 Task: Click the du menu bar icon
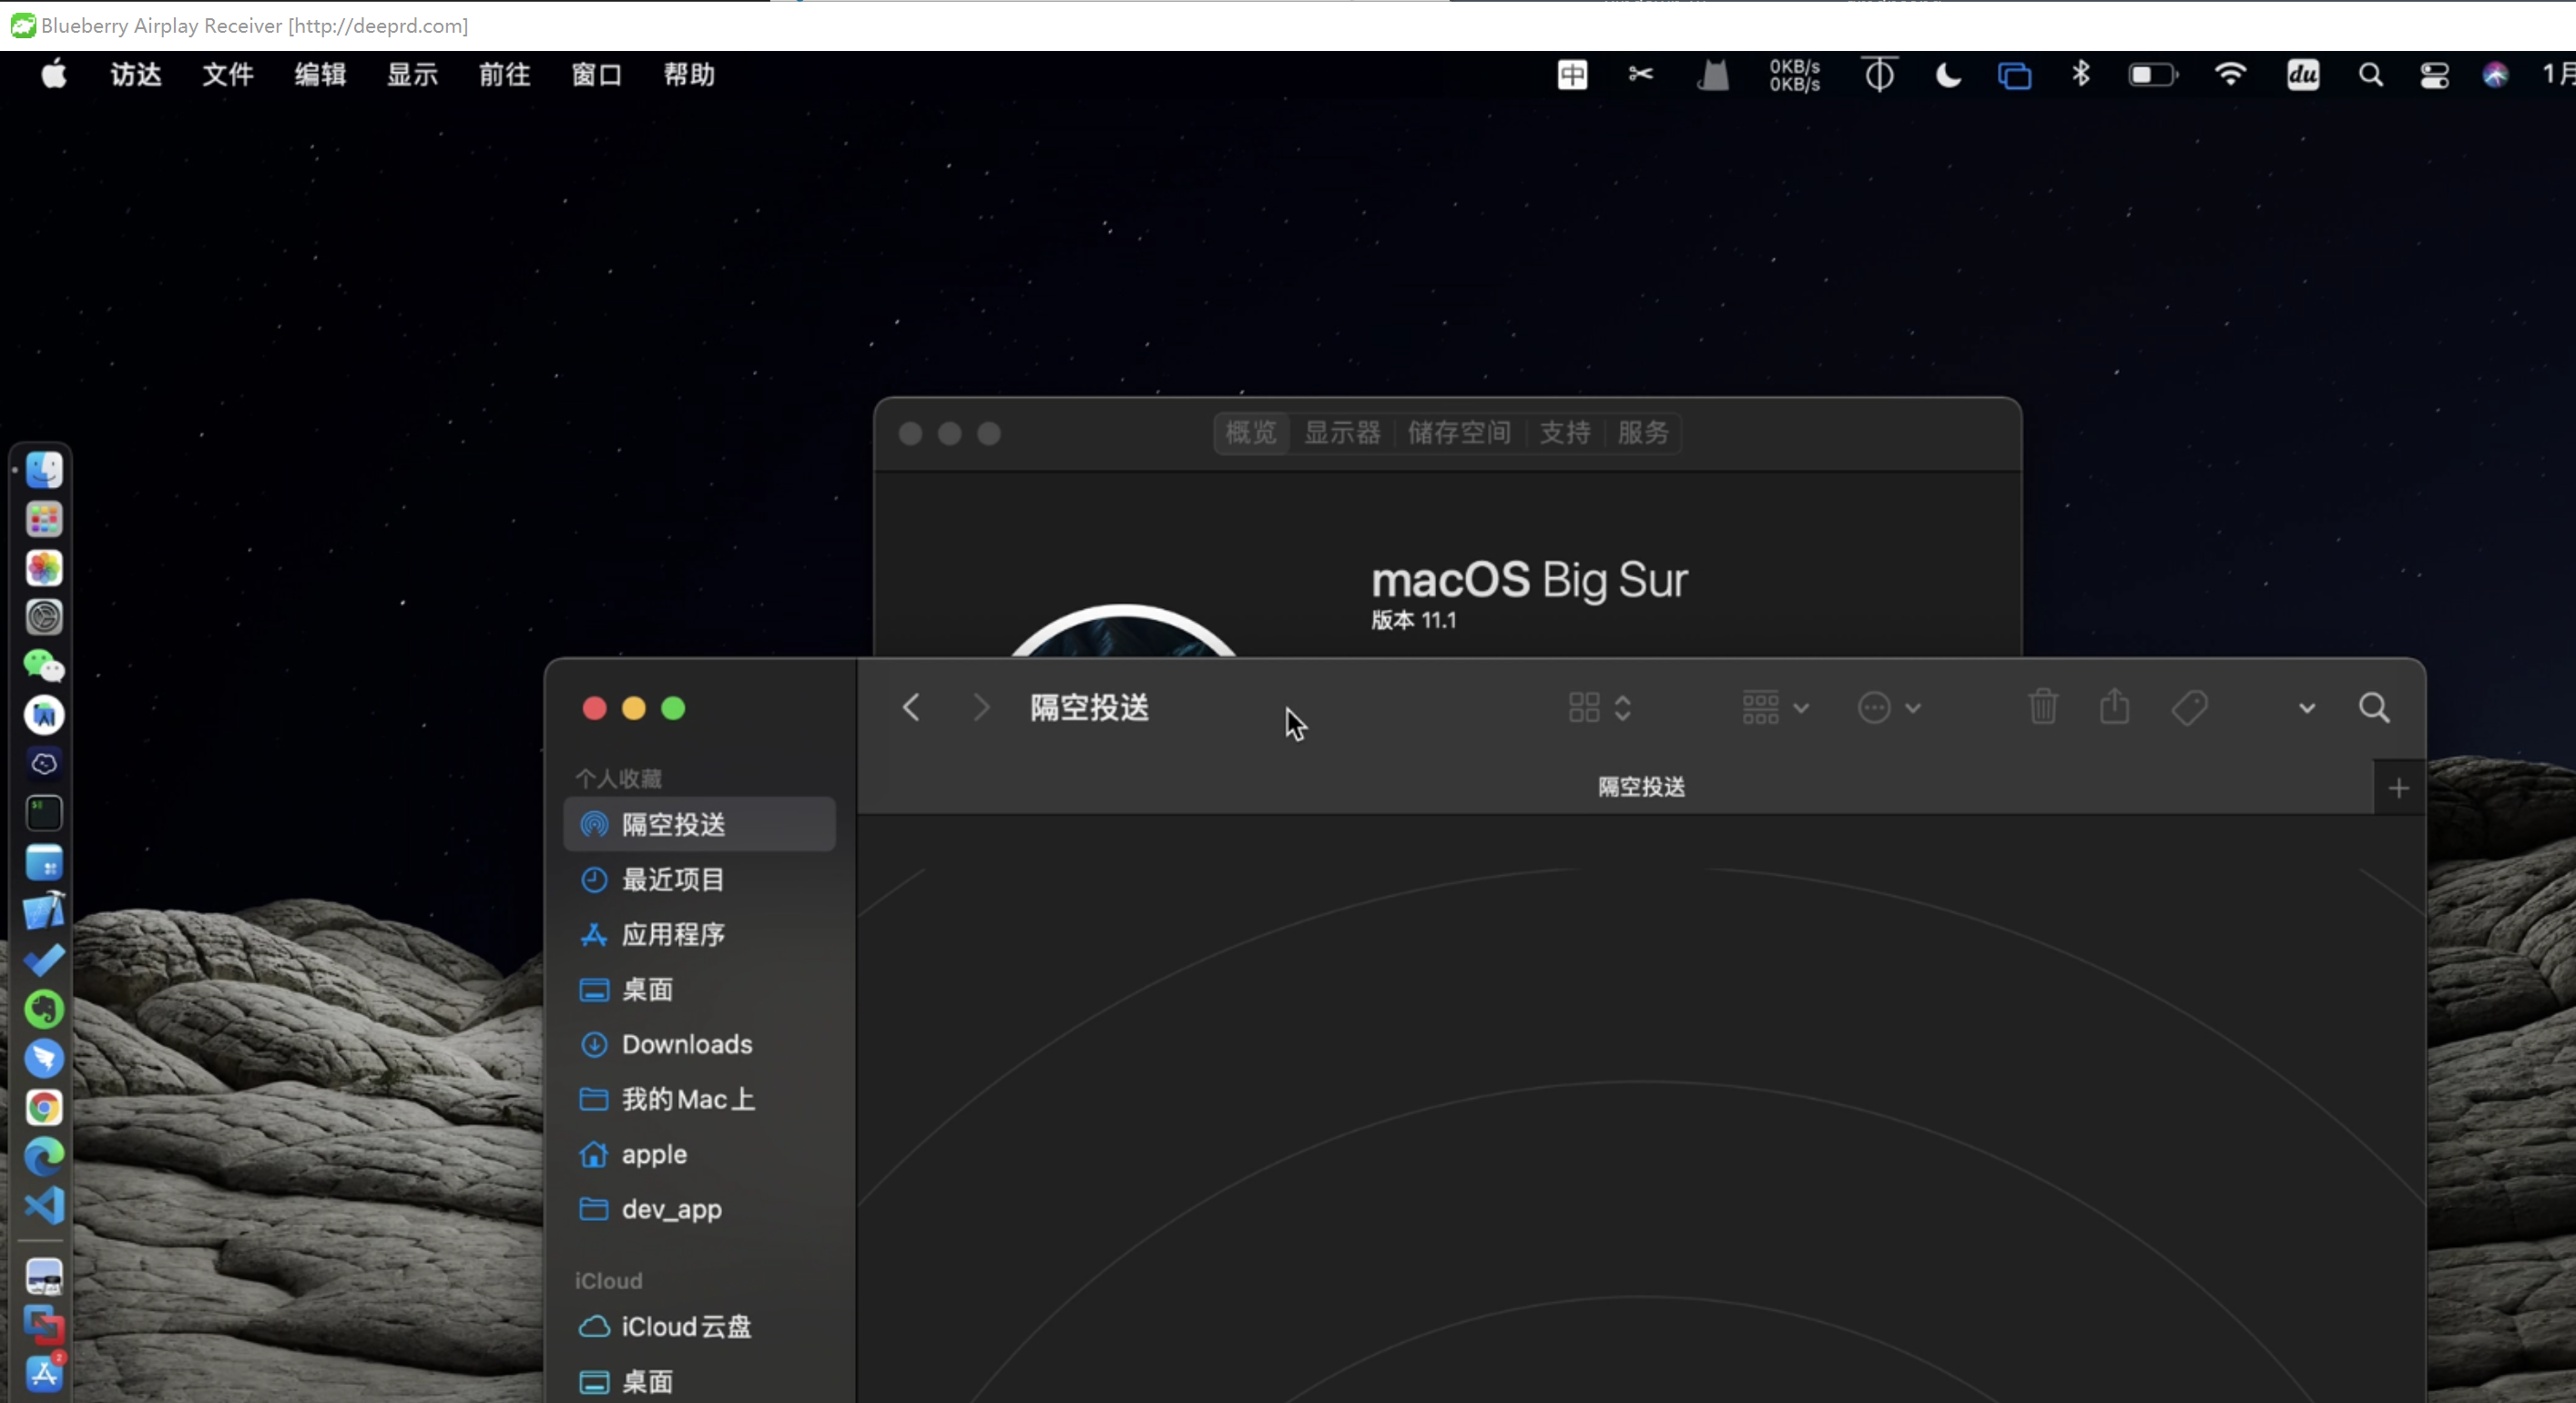pos(2303,75)
